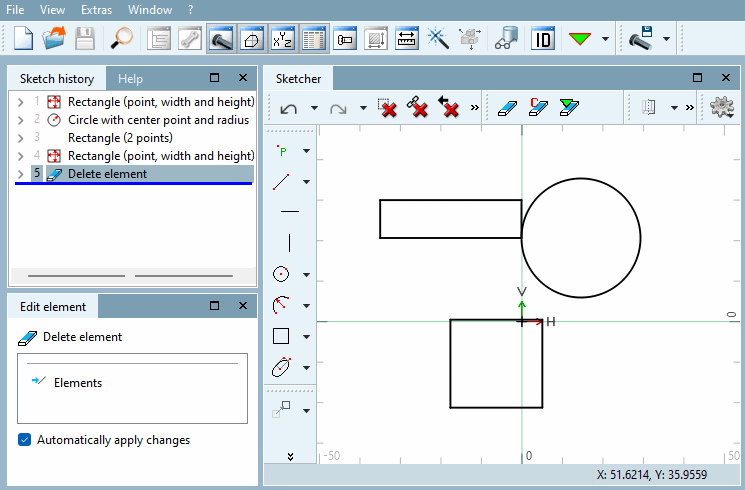
Task: Click the wrench settings icon in toolbar
Action: (x=190, y=38)
